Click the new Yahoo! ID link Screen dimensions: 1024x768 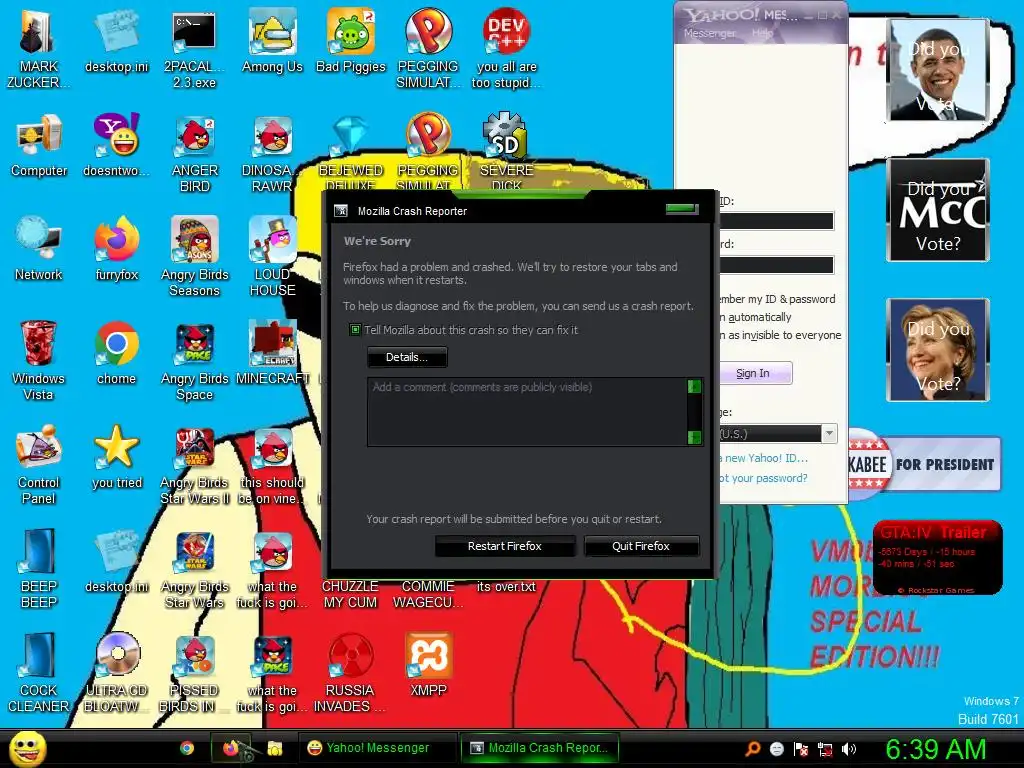tap(764, 458)
